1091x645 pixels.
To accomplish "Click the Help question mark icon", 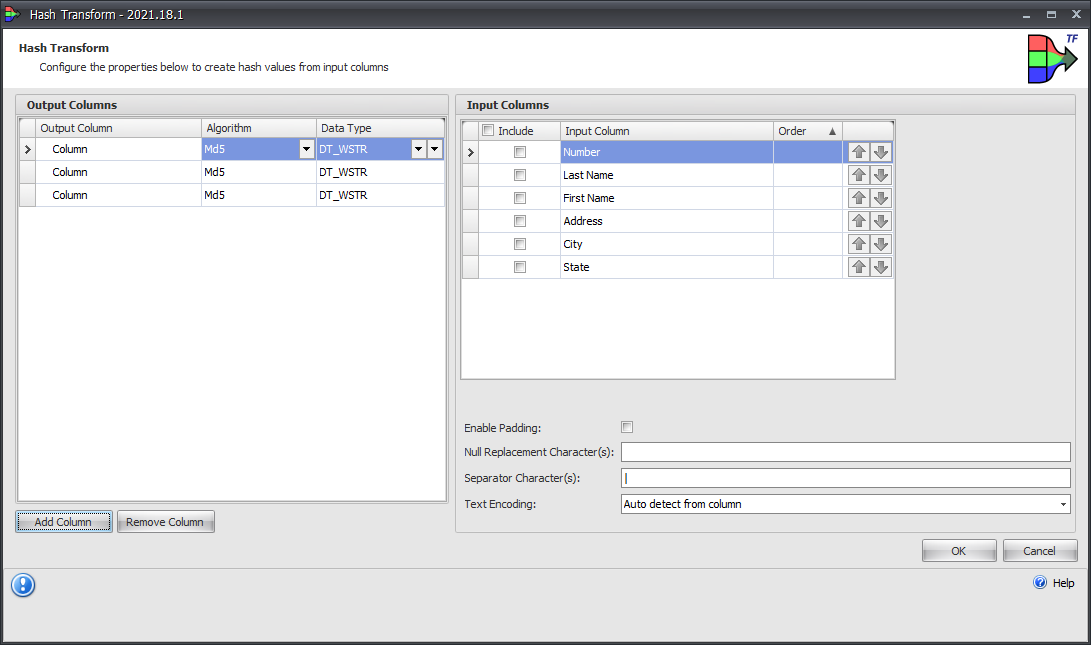I will [1040, 582].
